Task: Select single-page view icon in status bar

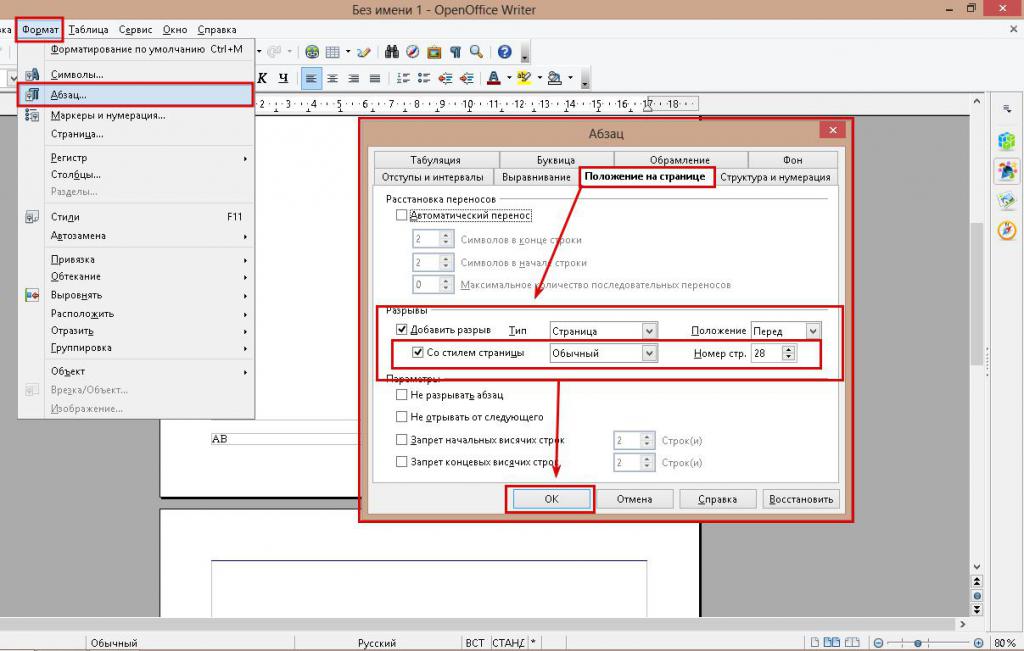Action: tap(815, 643)
